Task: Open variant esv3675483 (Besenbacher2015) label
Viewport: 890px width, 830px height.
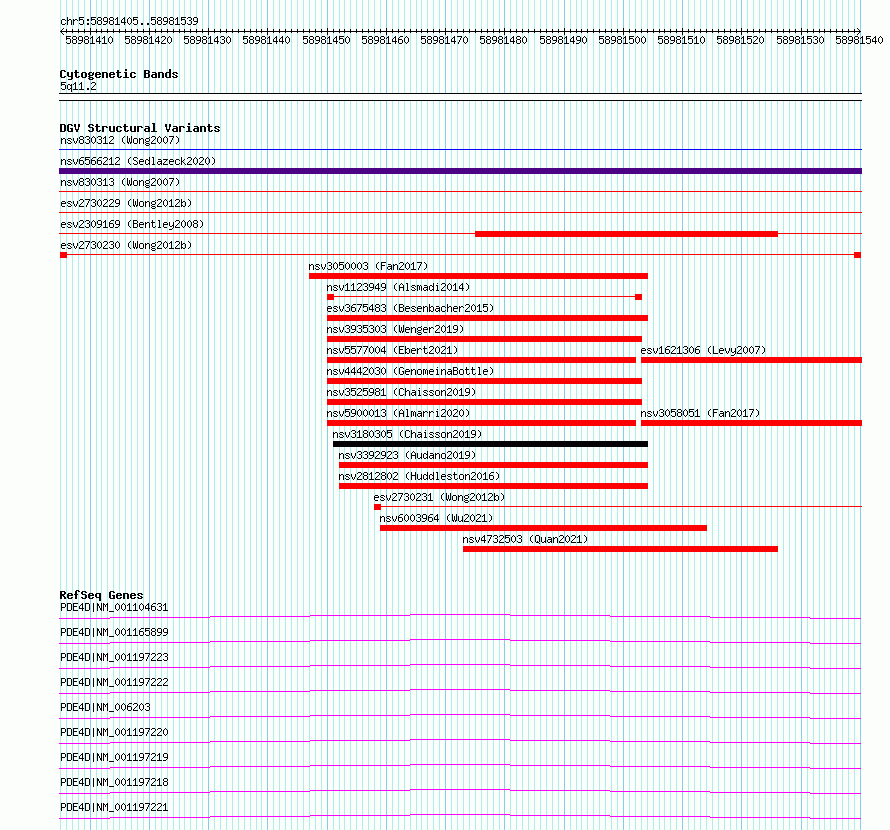Action: click(x=410, y=308)
